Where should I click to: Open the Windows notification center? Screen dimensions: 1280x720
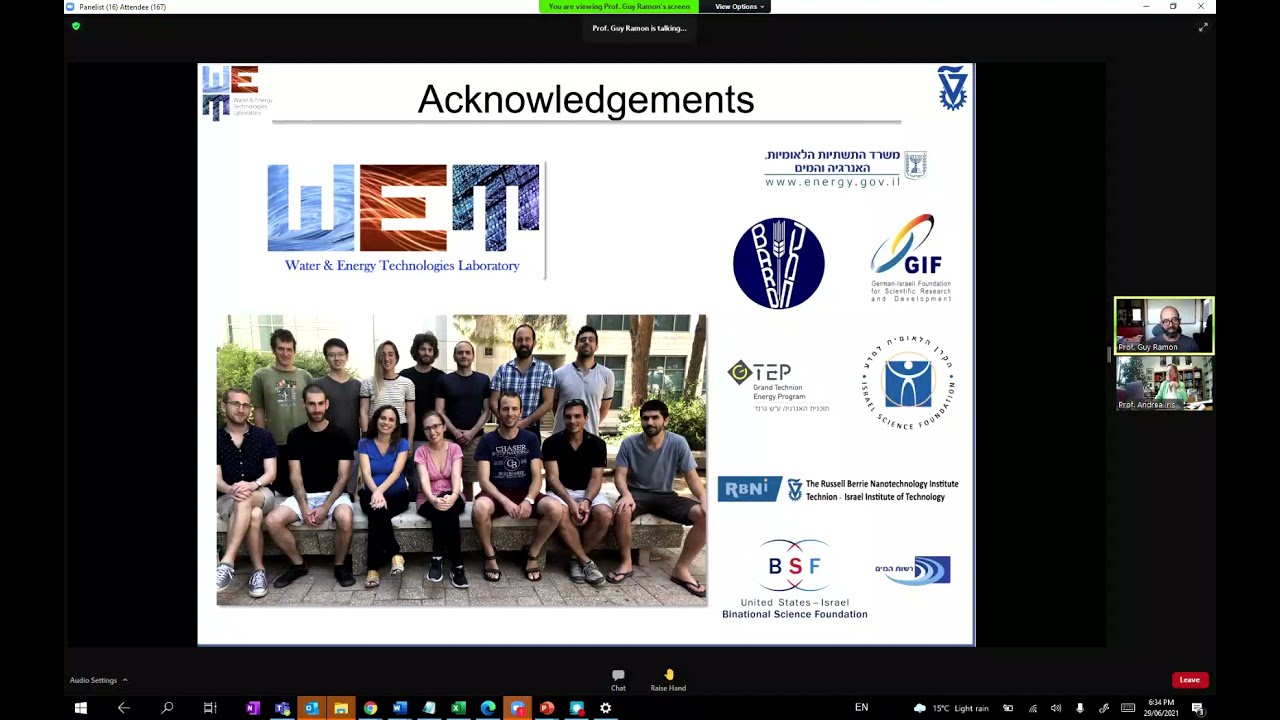tap(1197, 708)
